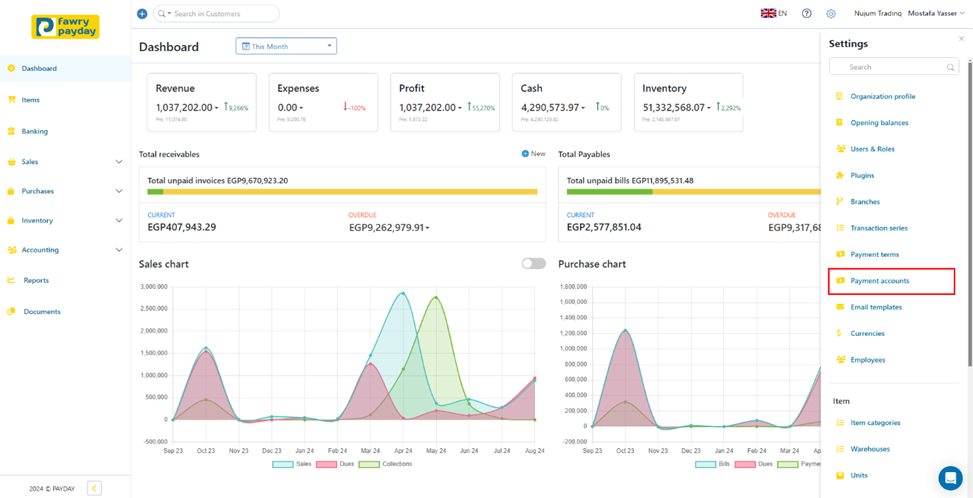Go to Reports in the sidebar
The height and width of the screenshot is (498, 973).
coord(36,281)
